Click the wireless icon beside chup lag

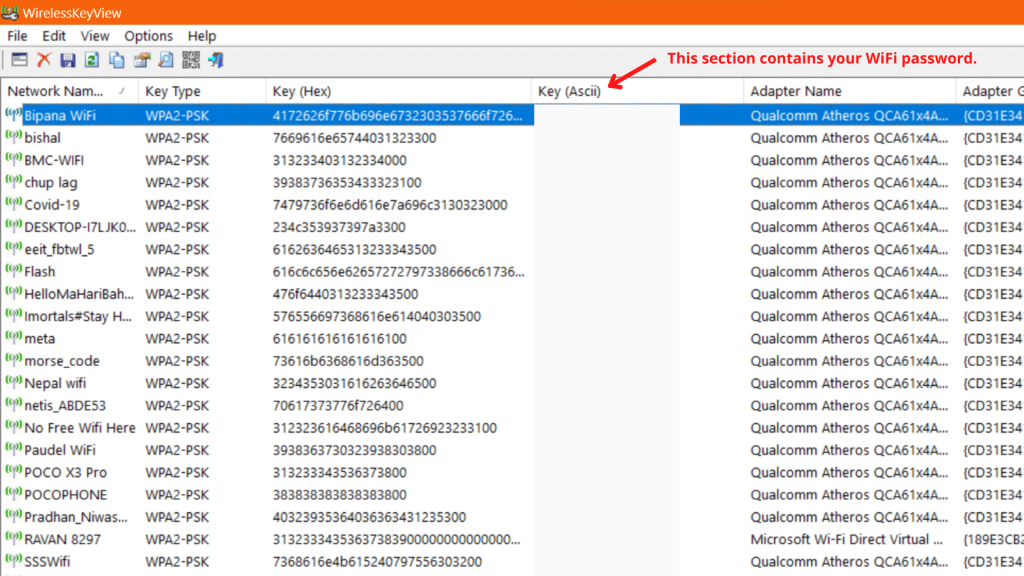[13, 182]
